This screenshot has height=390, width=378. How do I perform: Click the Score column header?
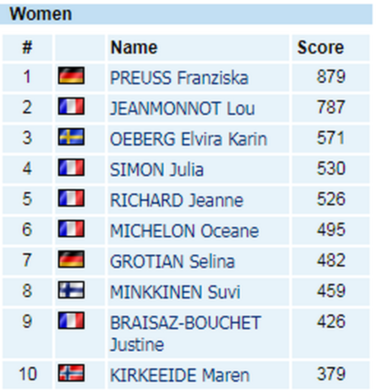(x=320, y=47)
